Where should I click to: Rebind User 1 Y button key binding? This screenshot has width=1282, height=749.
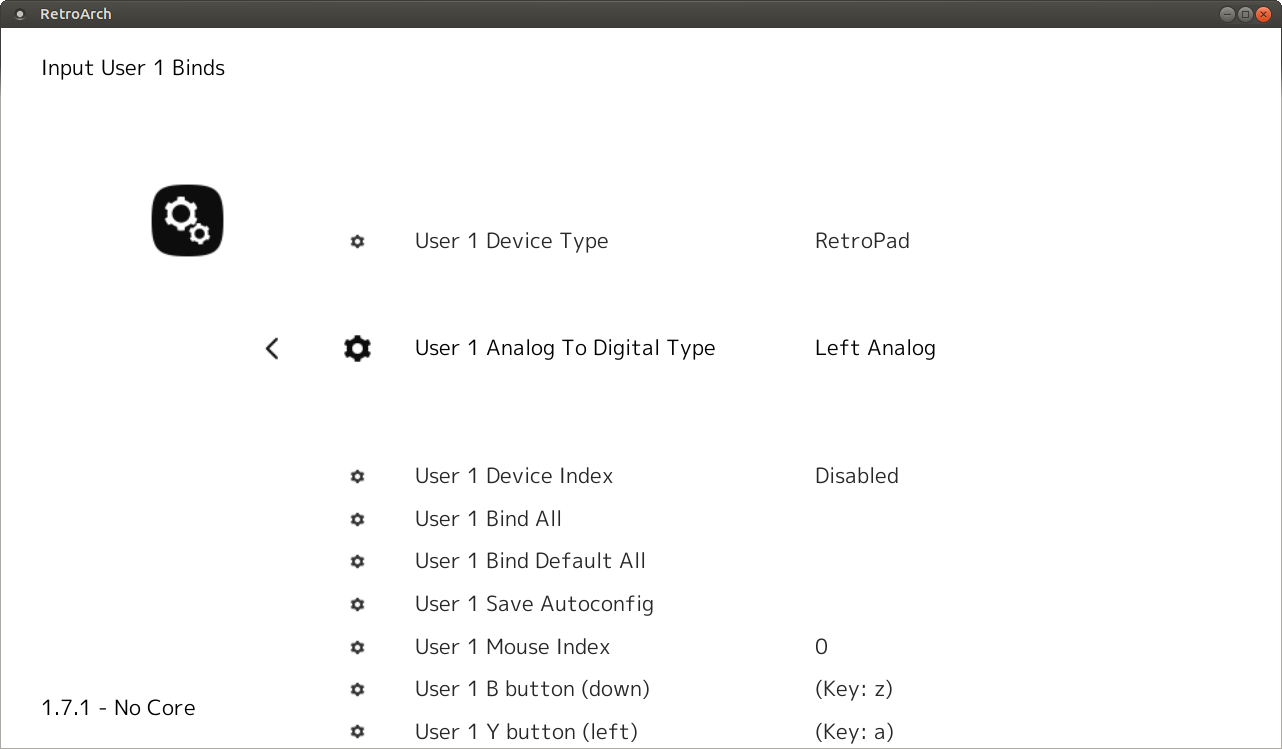tap(526, 731)
